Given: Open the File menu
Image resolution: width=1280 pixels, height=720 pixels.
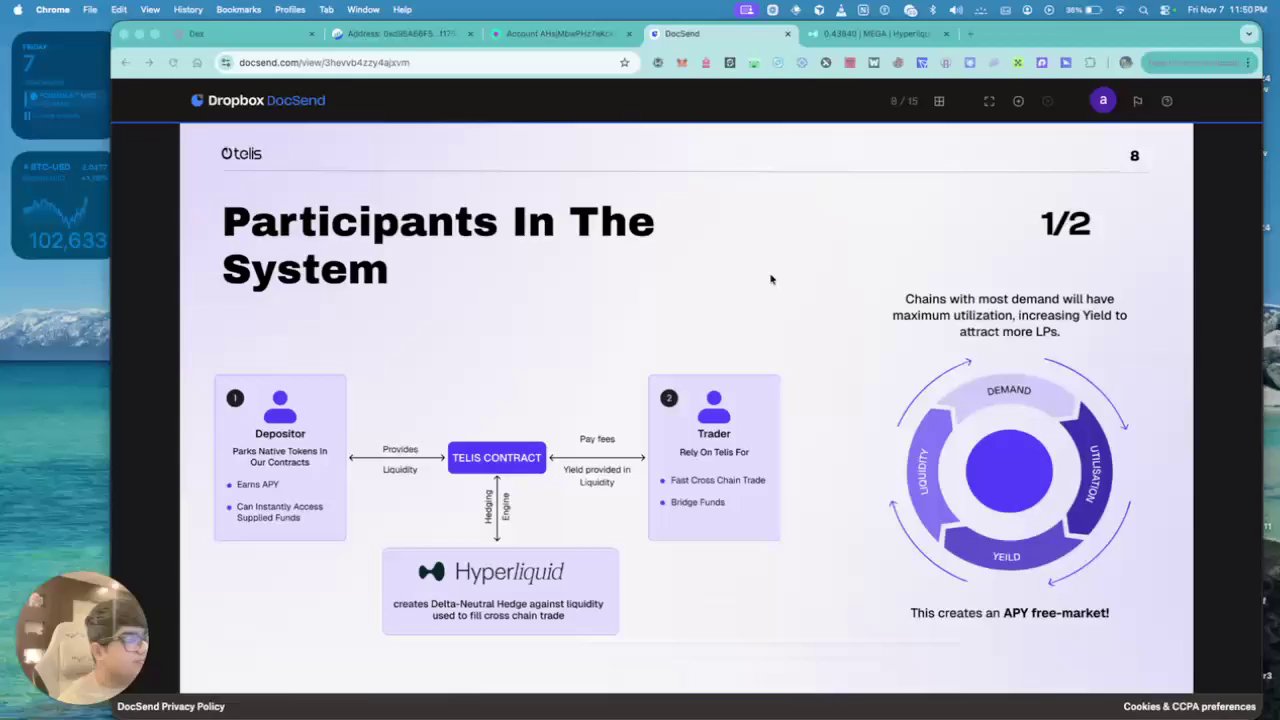Looking at the screenshot, I should click(x=90, y=9).
